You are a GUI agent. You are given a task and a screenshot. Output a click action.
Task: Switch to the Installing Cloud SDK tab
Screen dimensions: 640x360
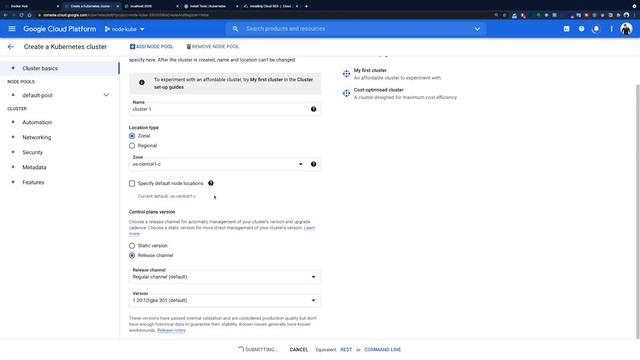(271, 6)
